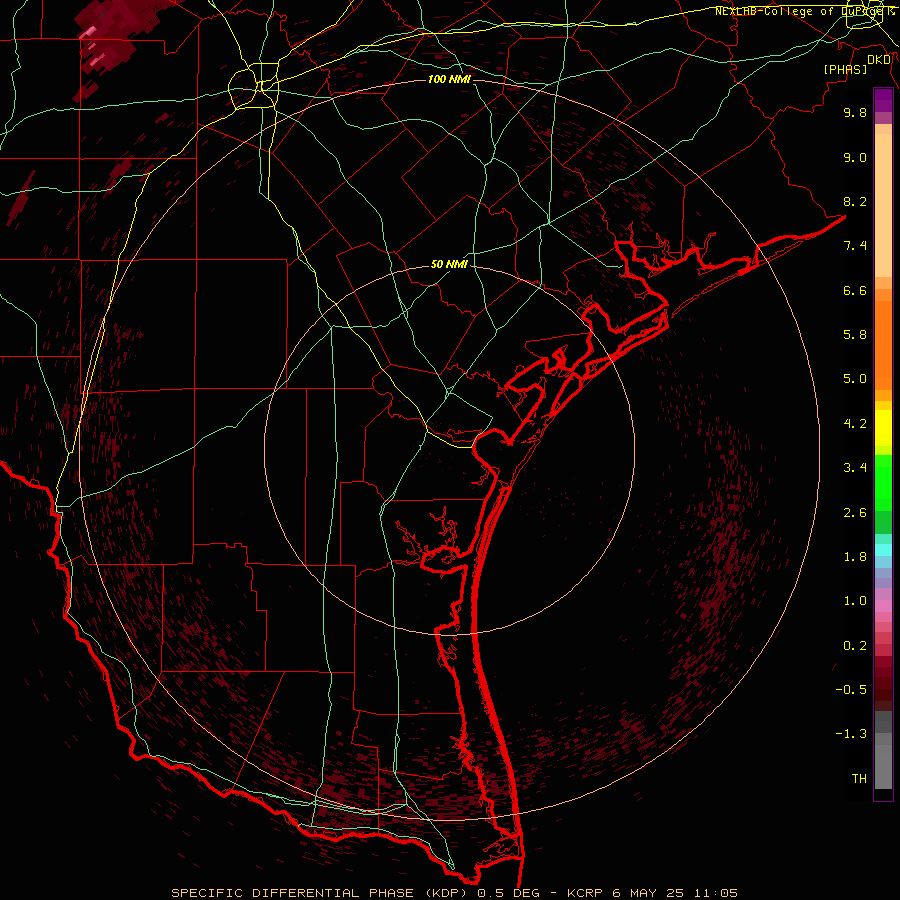900x900 pixels.
Task: Click the yellow highway loop around the city
Action: click(253, 87)
